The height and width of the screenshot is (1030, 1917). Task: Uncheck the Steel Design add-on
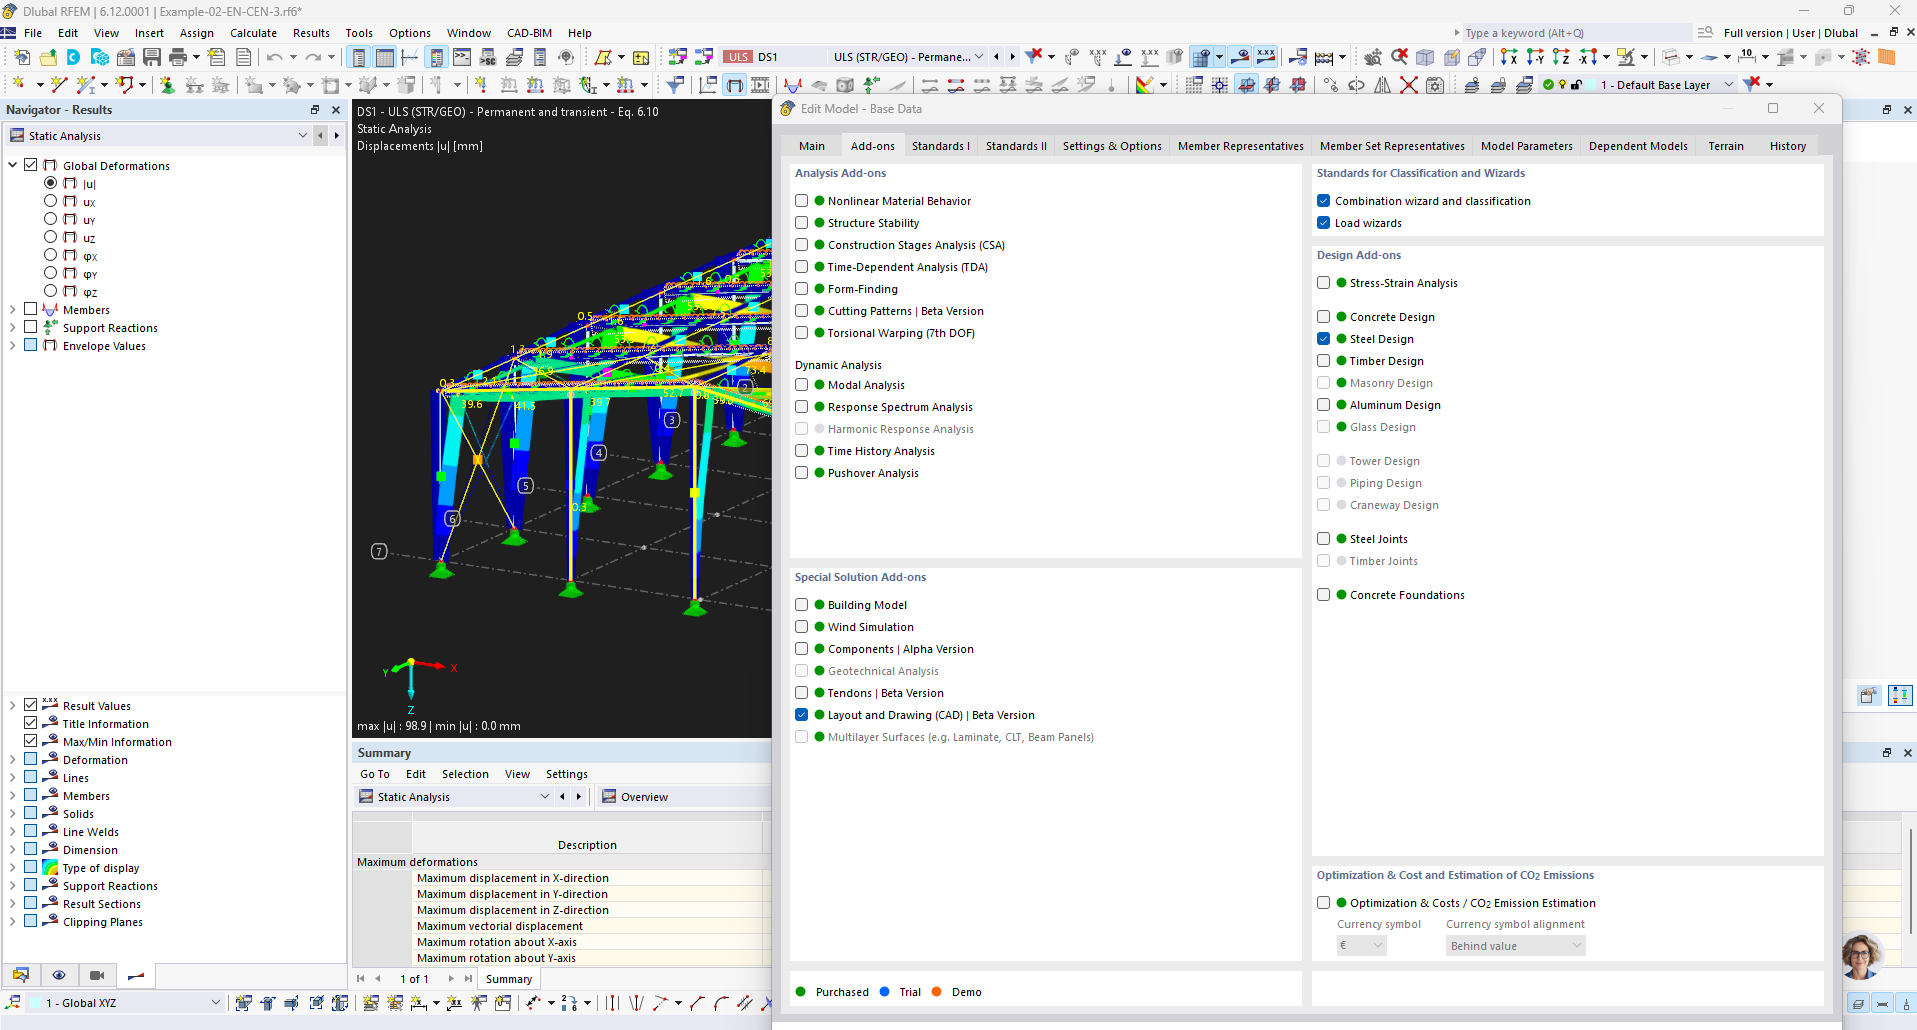coord(1324,339)
